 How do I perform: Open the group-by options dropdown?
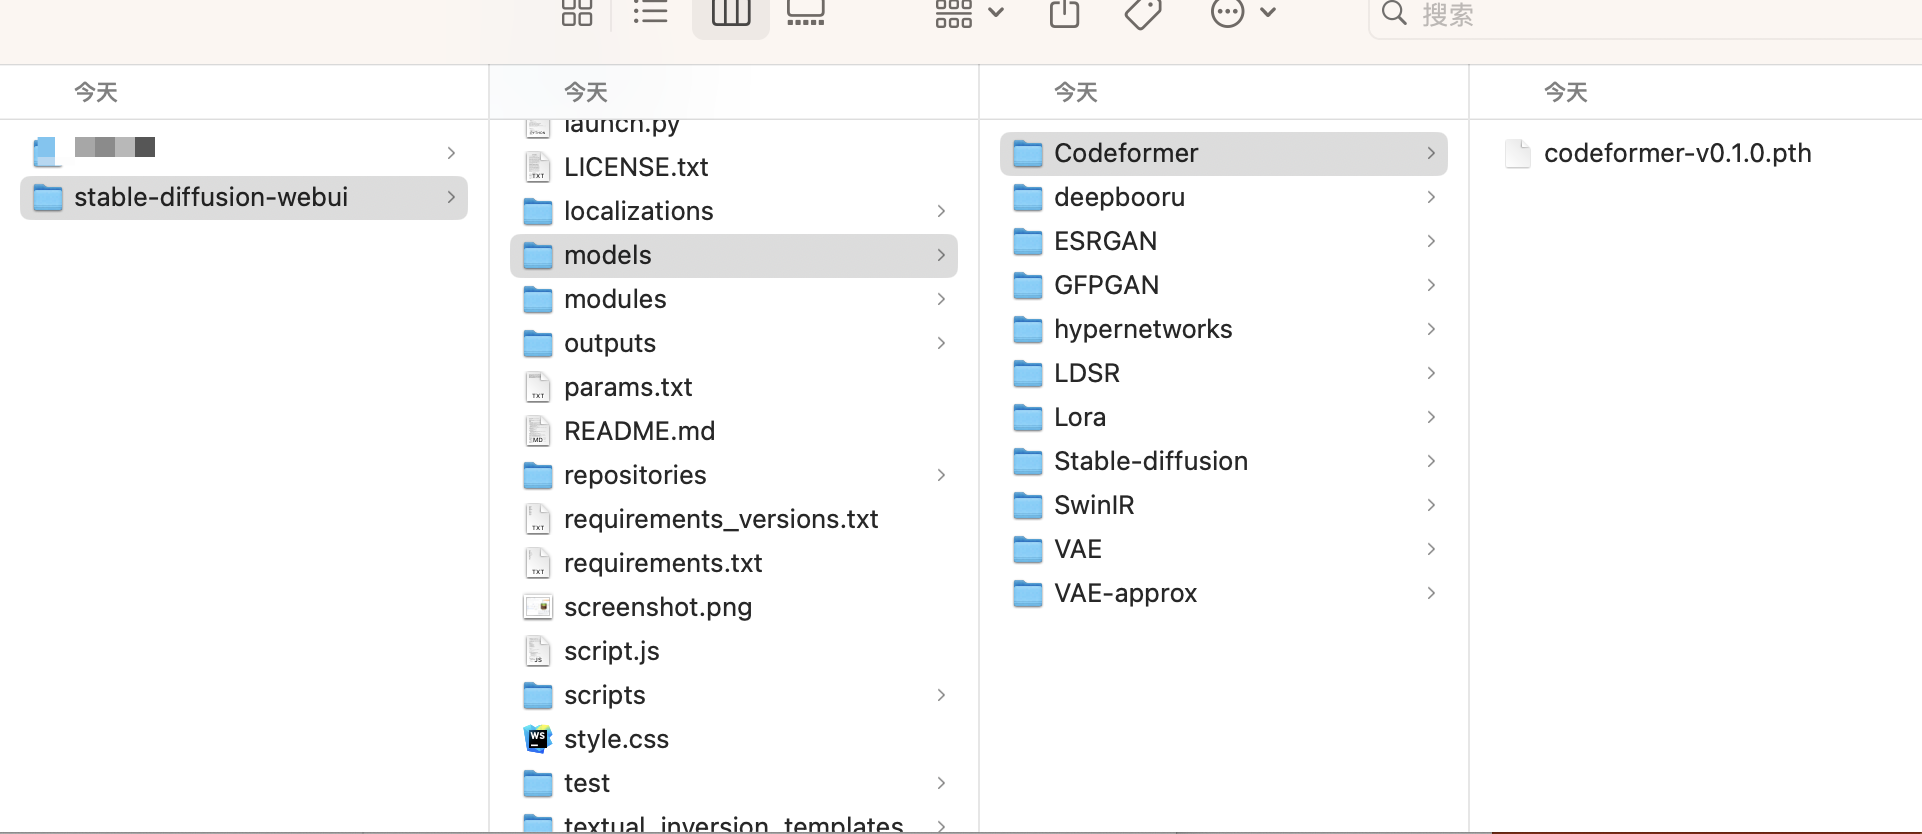(969, 12)
